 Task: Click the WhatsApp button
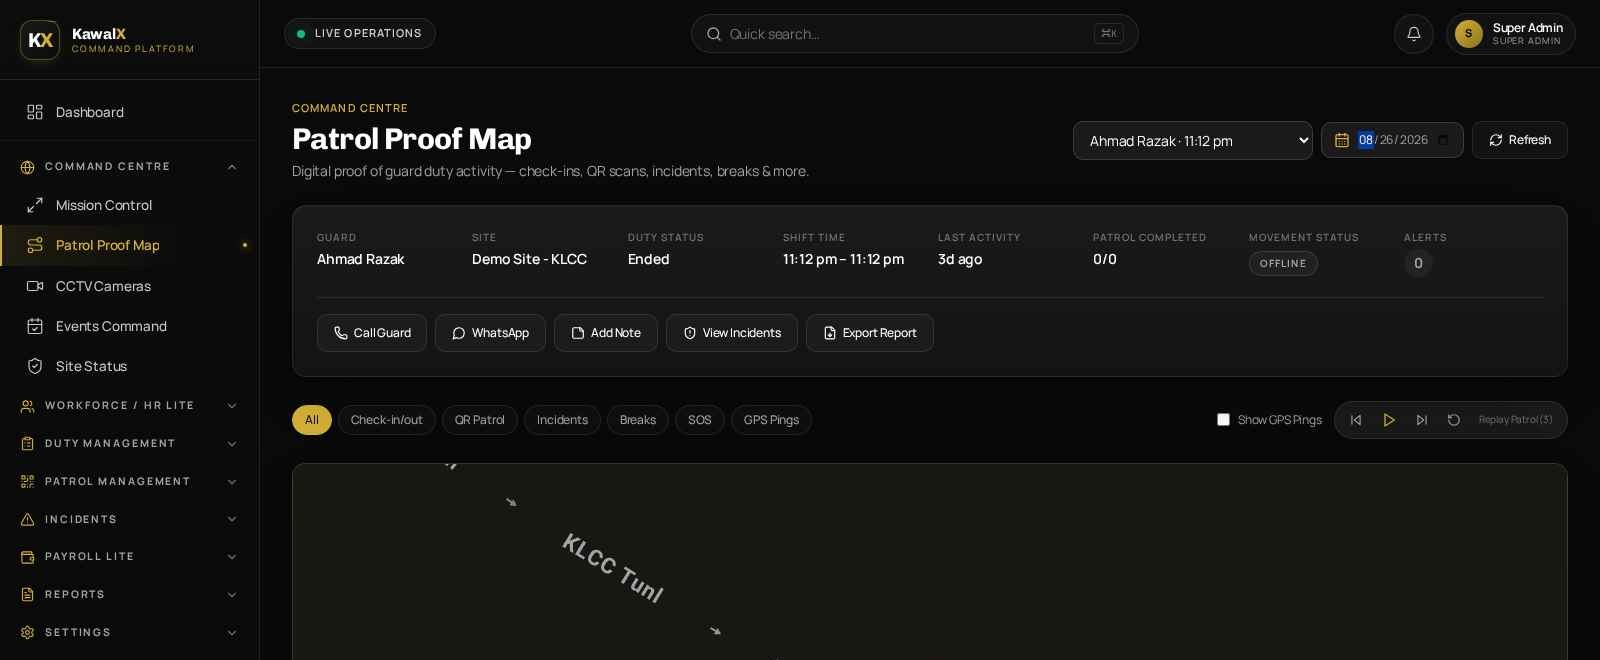pos(490,333)
